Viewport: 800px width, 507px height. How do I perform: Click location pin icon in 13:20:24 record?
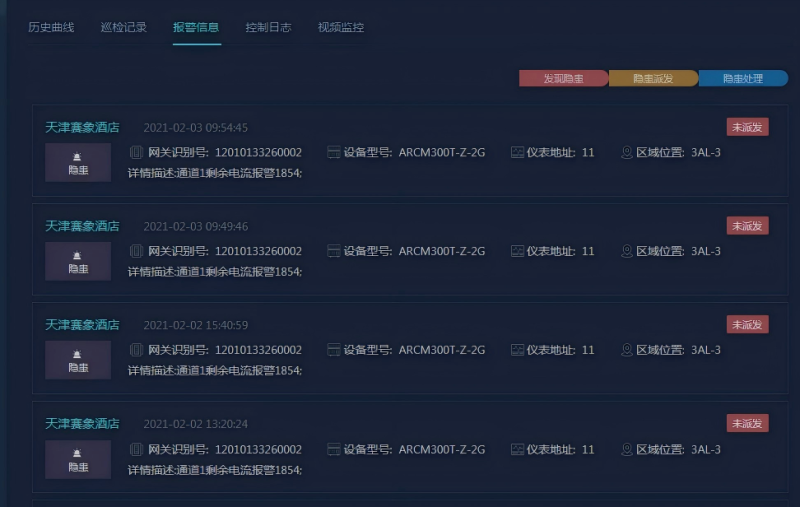click(x=627, y=449)
